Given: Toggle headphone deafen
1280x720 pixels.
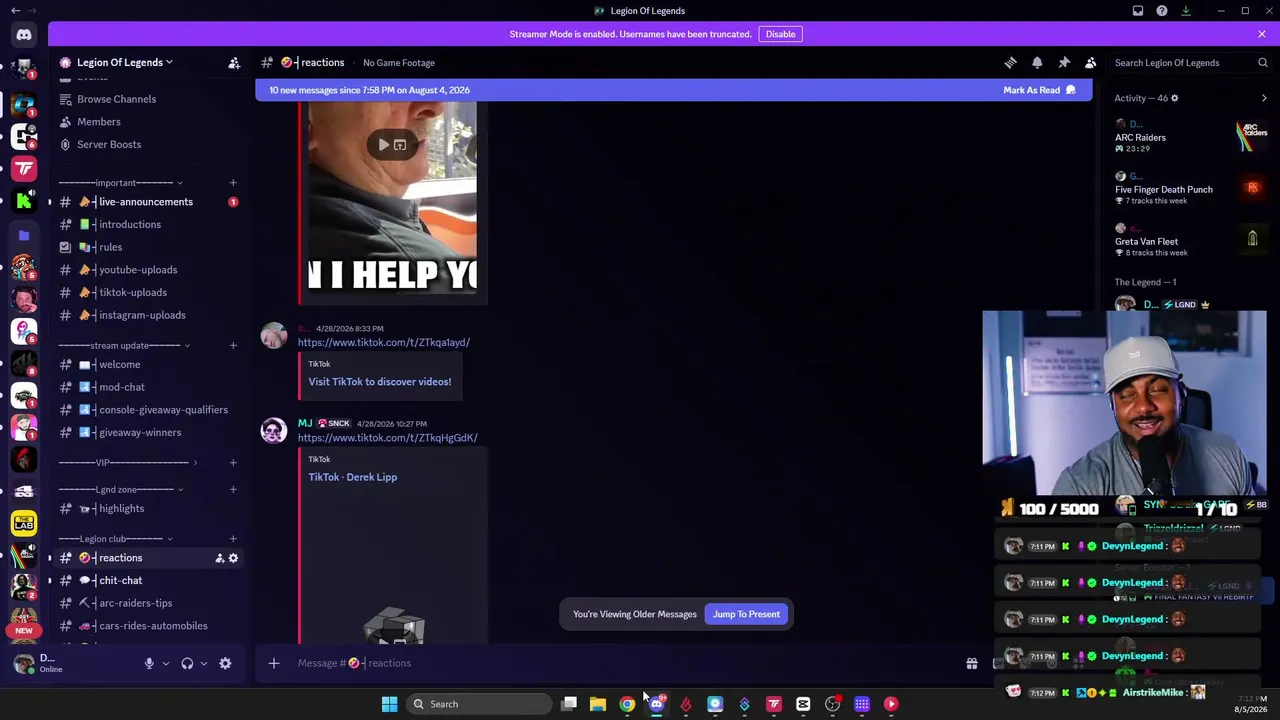Looking at the screenshot, I should tap(187, 663).
